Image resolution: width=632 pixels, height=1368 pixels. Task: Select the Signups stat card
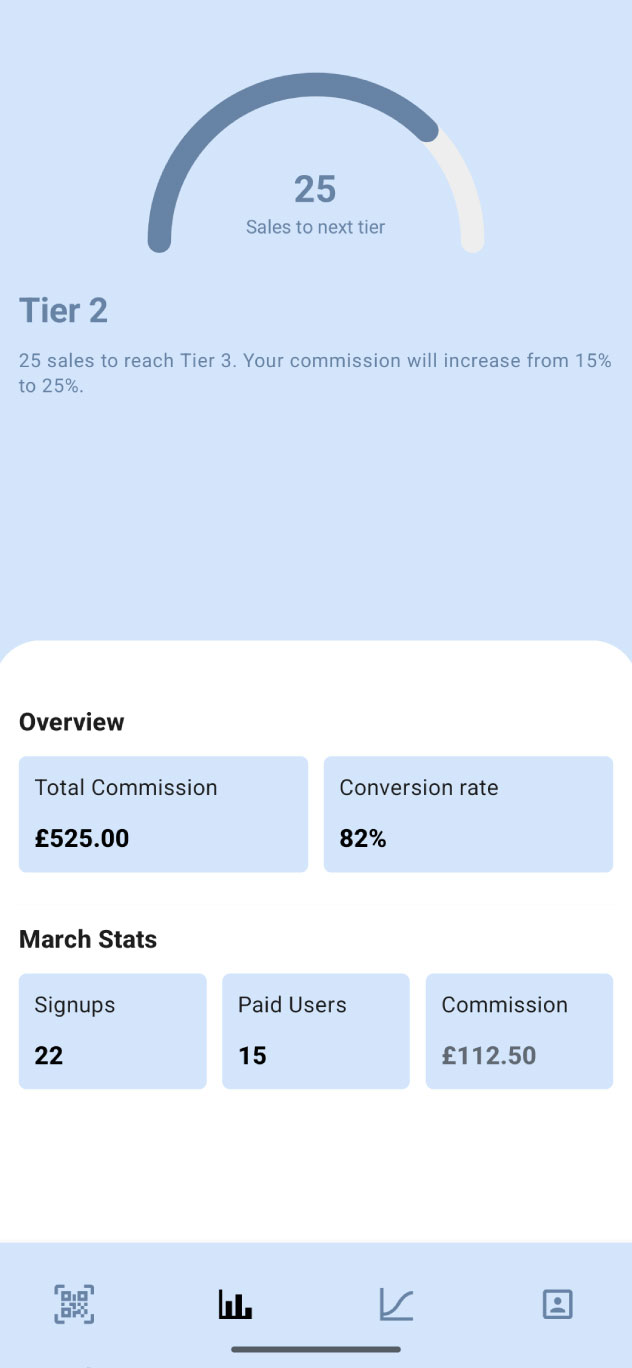pos(112,1031)
